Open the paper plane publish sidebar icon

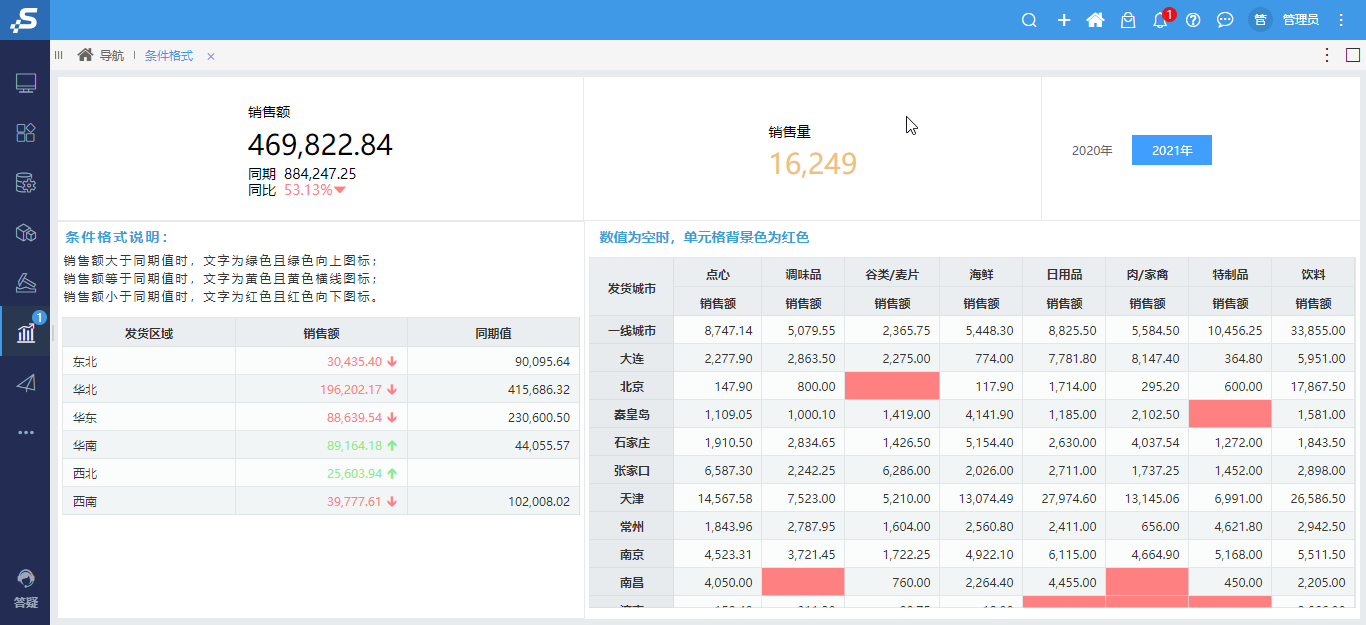pos(26,382)
